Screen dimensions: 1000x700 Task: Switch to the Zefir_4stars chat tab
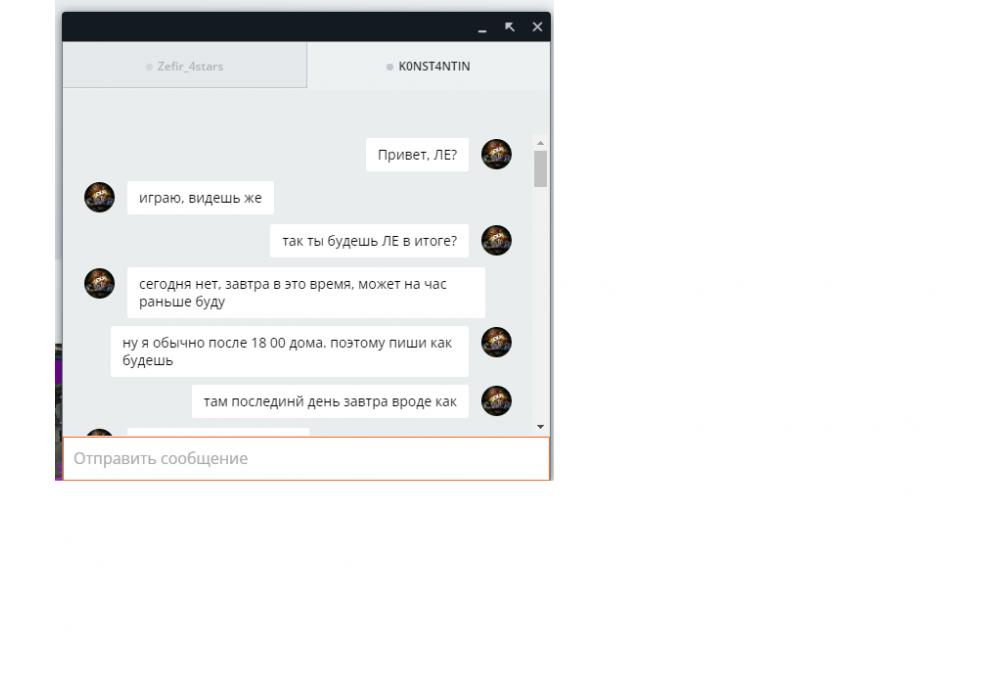point(184,66)
